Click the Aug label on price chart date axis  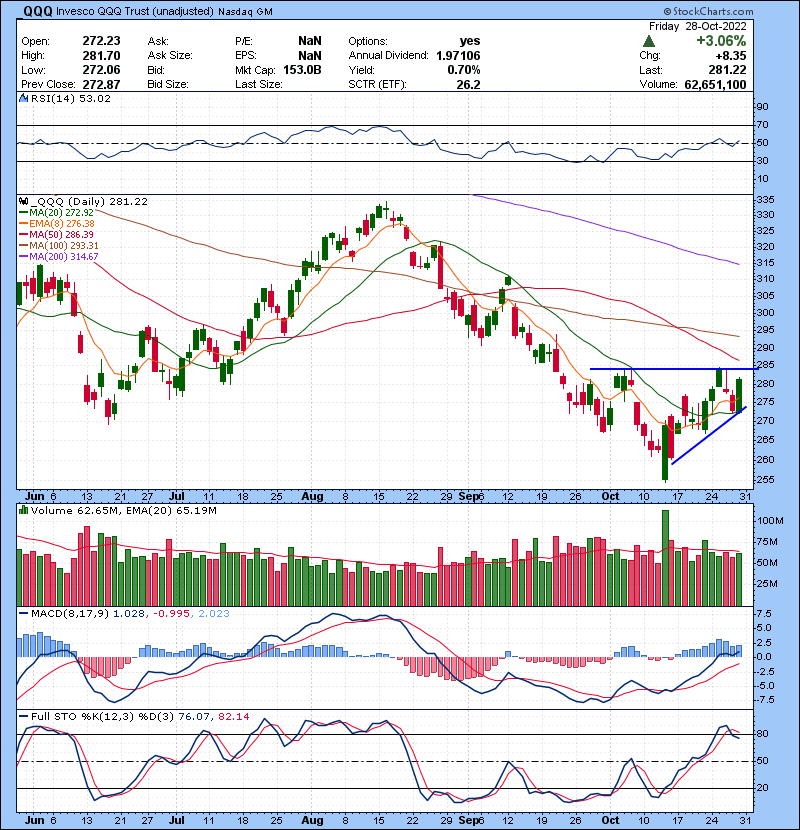tap(312, 497)
